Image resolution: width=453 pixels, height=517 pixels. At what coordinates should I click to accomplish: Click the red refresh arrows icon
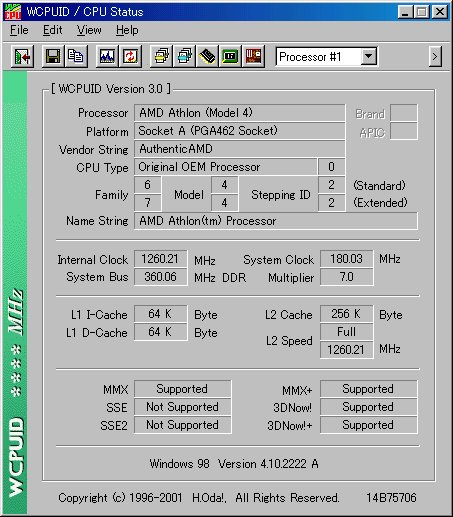[x=130, y=57]
